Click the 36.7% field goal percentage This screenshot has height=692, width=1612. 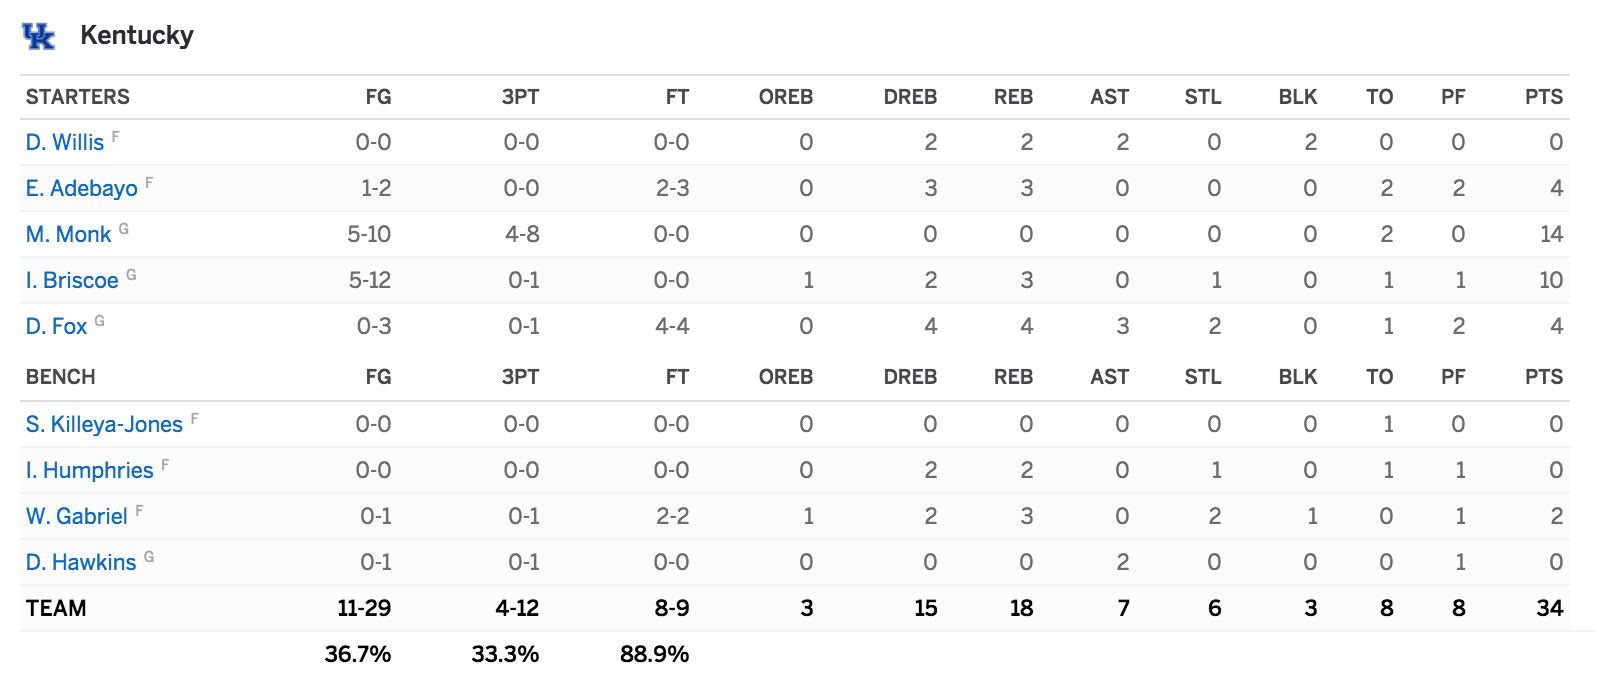click(x=358, y=654)
